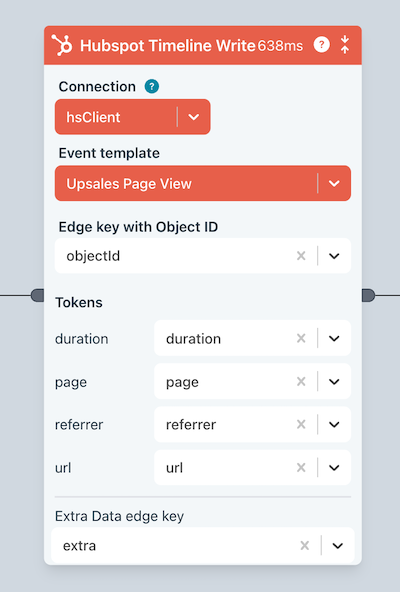Open the duration token dropdown chevron
The height and width of the screenshot is (592, 400).
click(334, 338)
